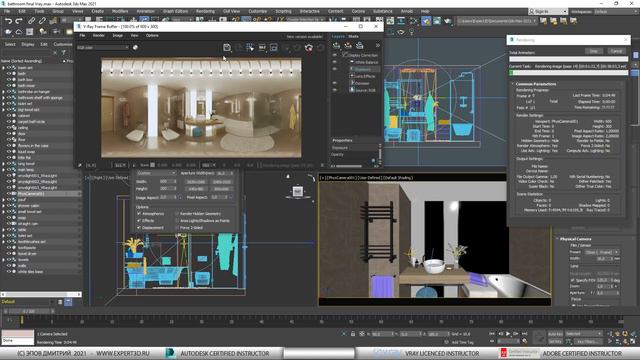Image resolution: width=640 pixels, height=360 pixels.
Task: Click the Selection Lock toggle icon in status bar
Action: click(x=353, y=334)
